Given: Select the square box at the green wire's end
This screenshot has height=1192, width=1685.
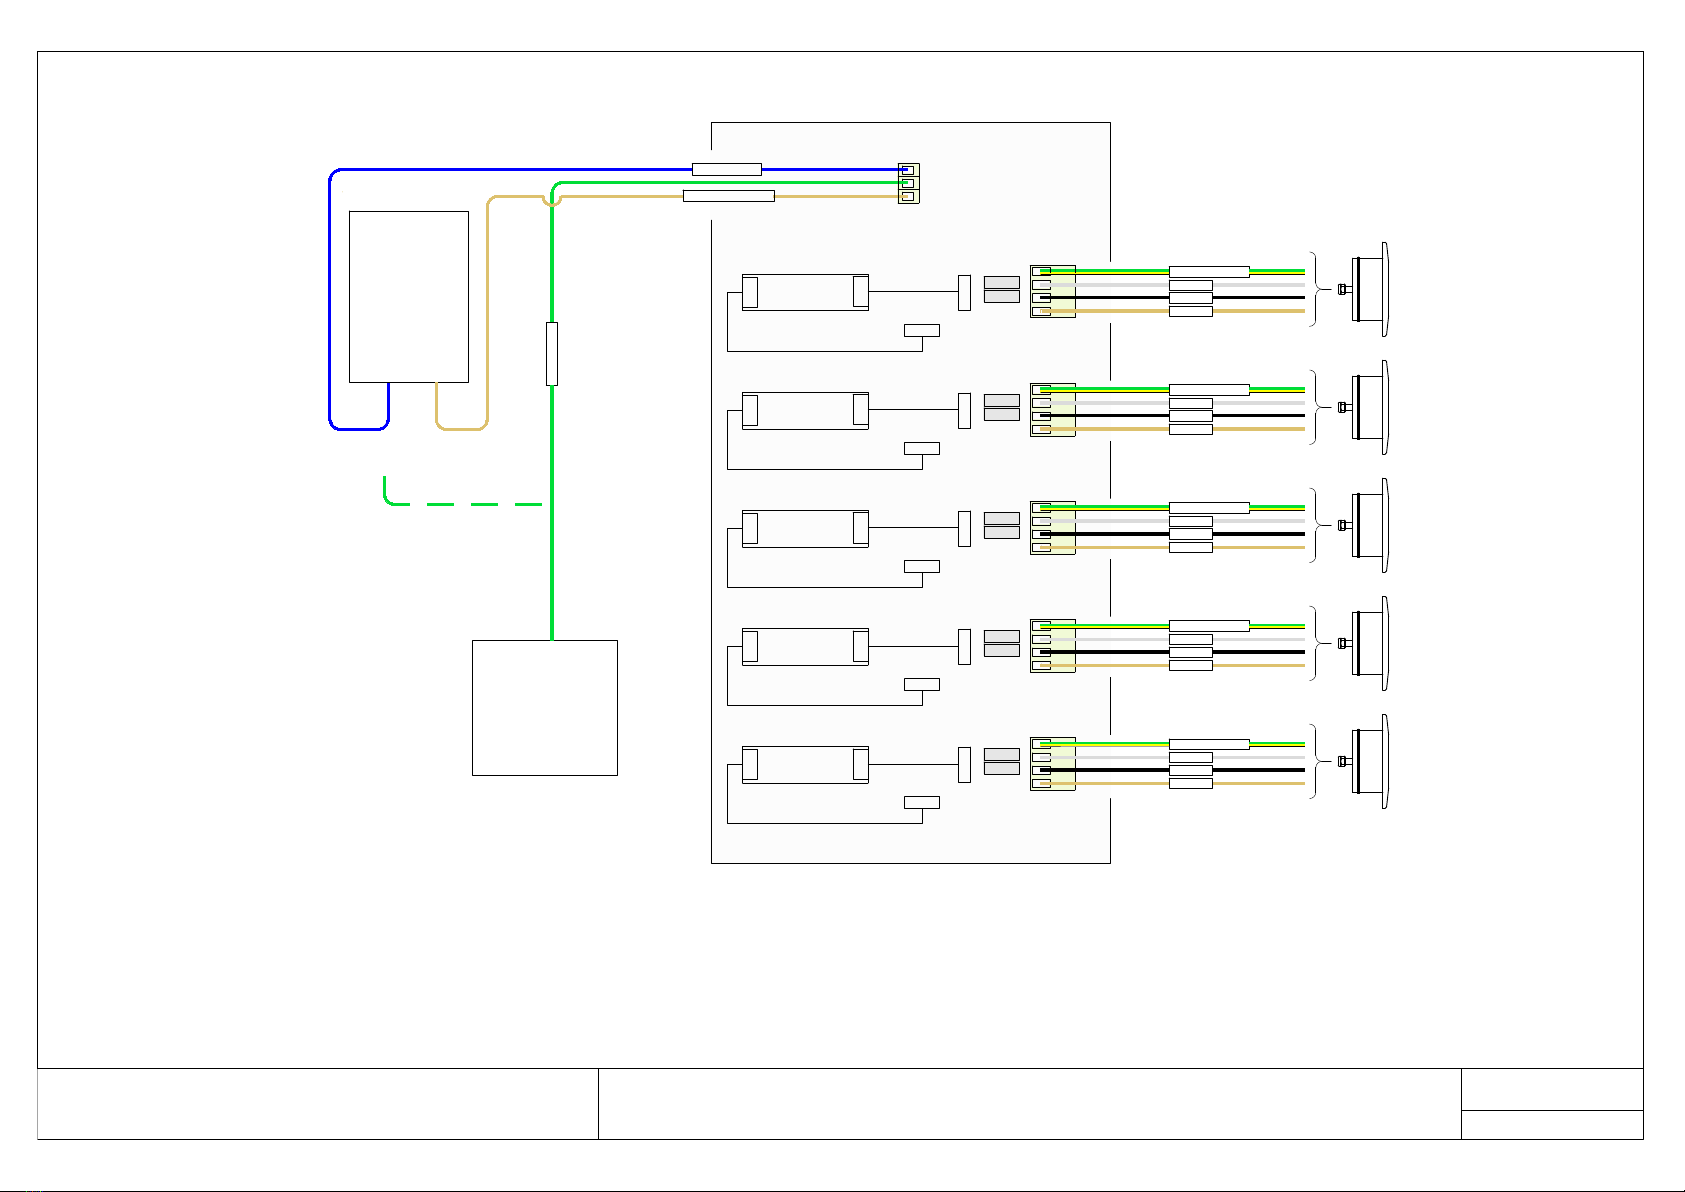Looking at the screenshot, I should click(545, 708).
